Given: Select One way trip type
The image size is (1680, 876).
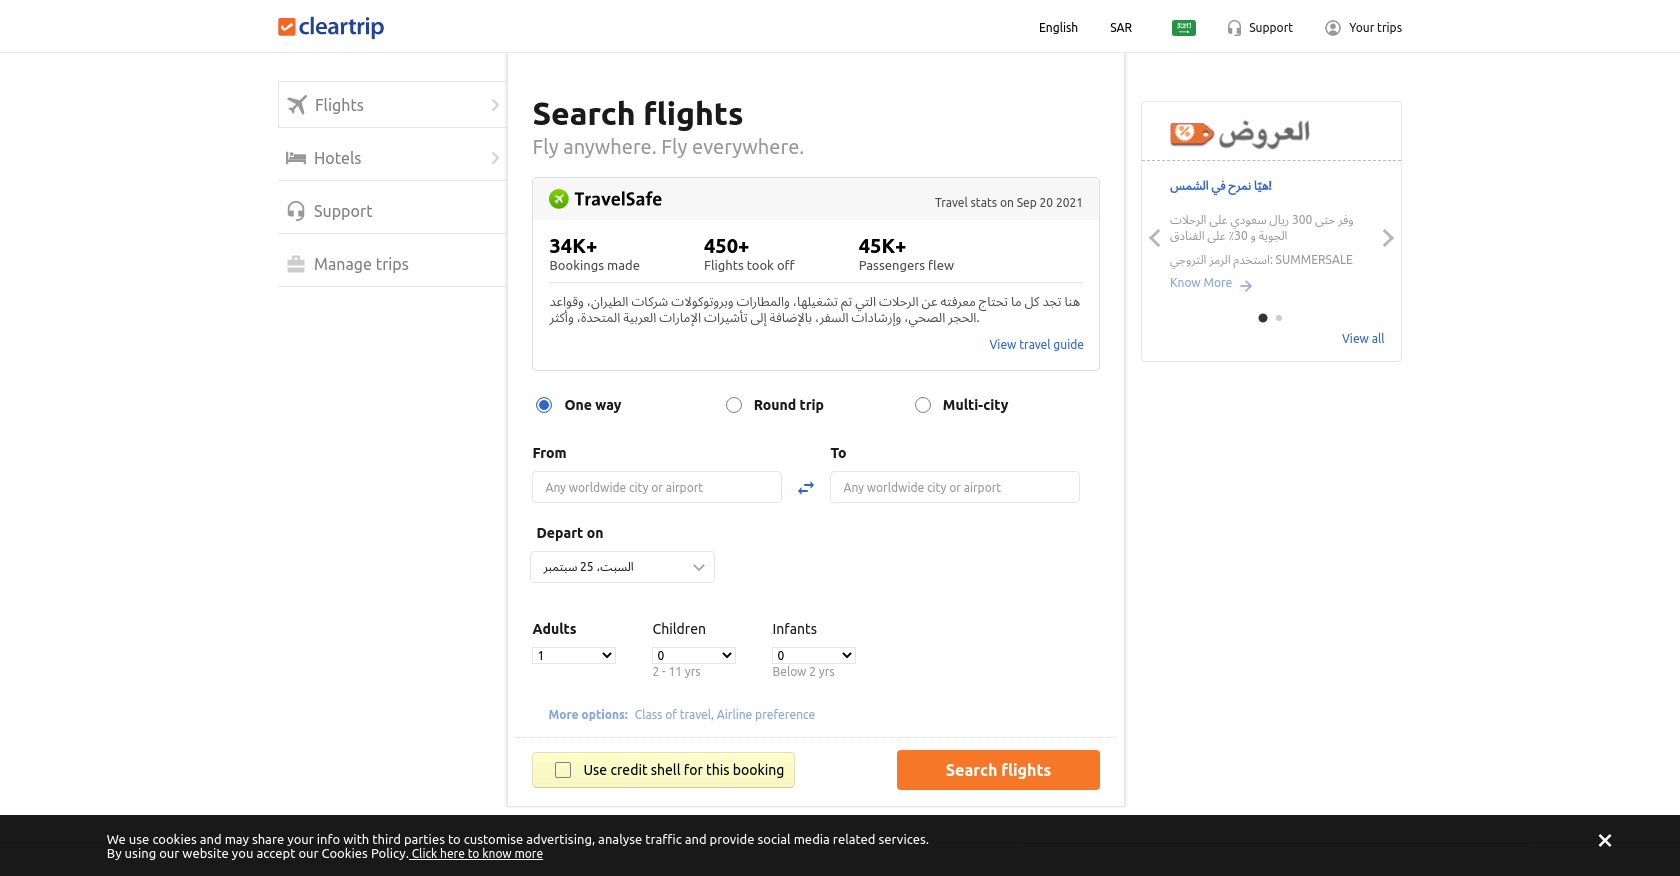Looking at the screenshot, I should coord(544,405).
